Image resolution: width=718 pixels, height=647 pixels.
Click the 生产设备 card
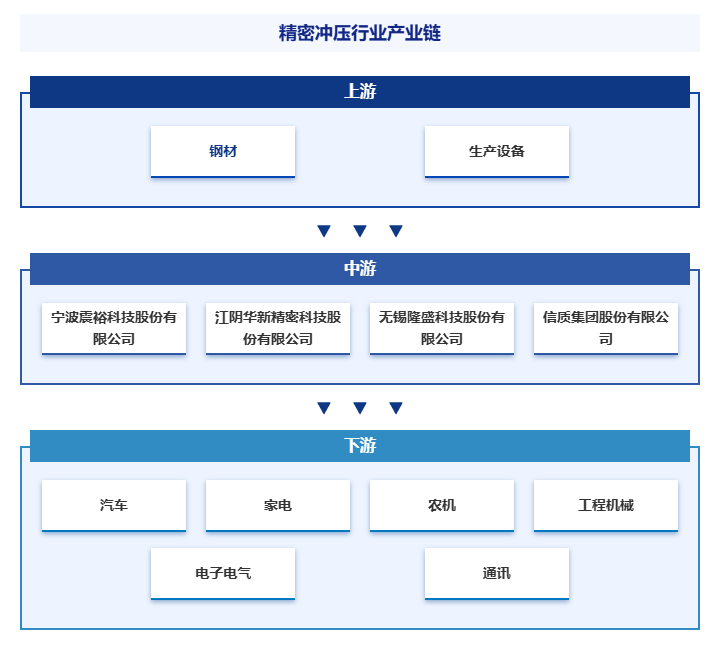coord(496,151)
